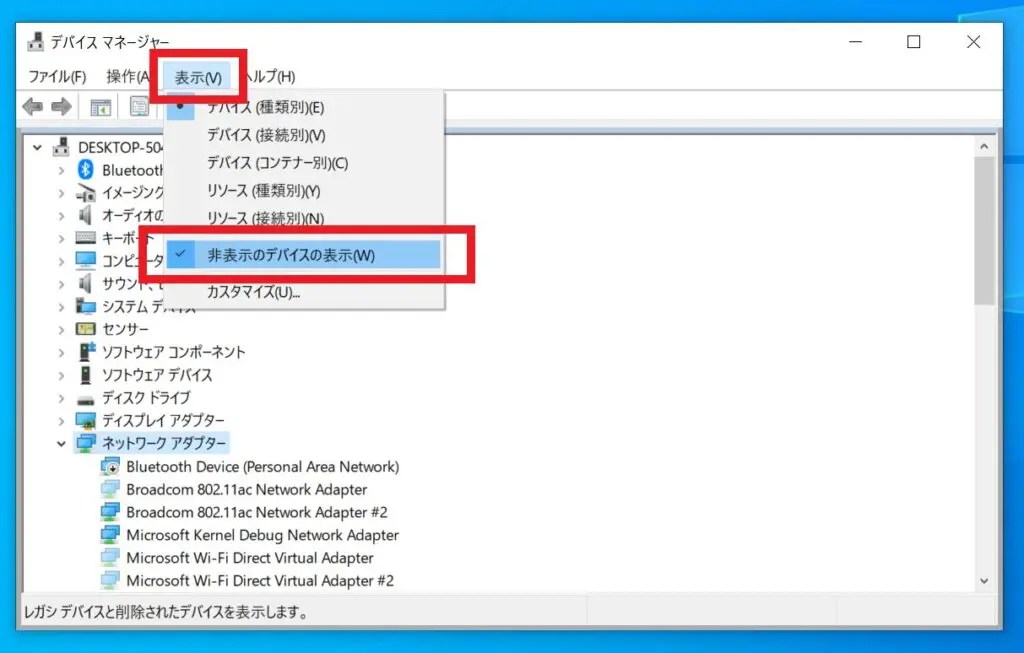Click the forward navigation arrow icon
Screen dimensions: 1024x653
[x=60, y=107]
